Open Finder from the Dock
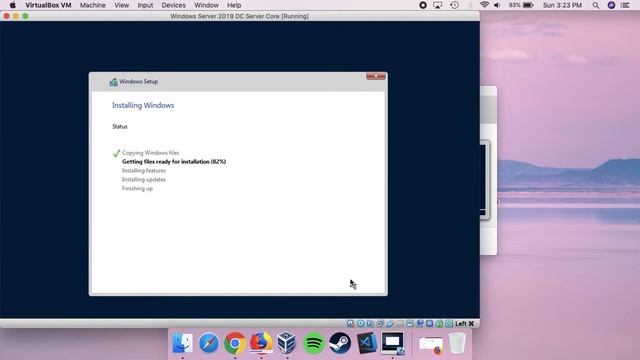Viewport: 640px width, 360px height. pos(182,342)
